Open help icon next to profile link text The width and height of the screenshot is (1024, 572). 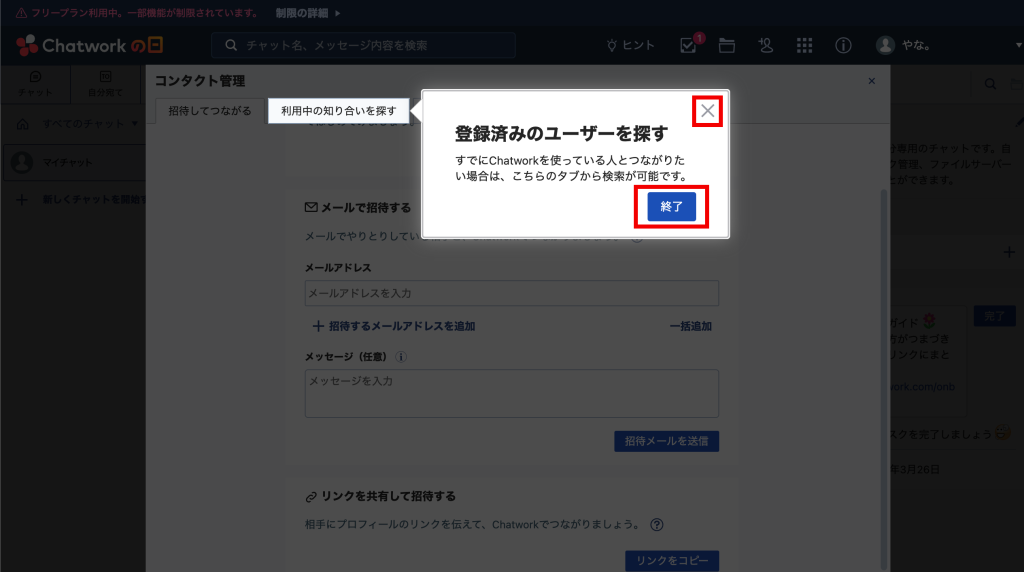(x=657, y=524)
